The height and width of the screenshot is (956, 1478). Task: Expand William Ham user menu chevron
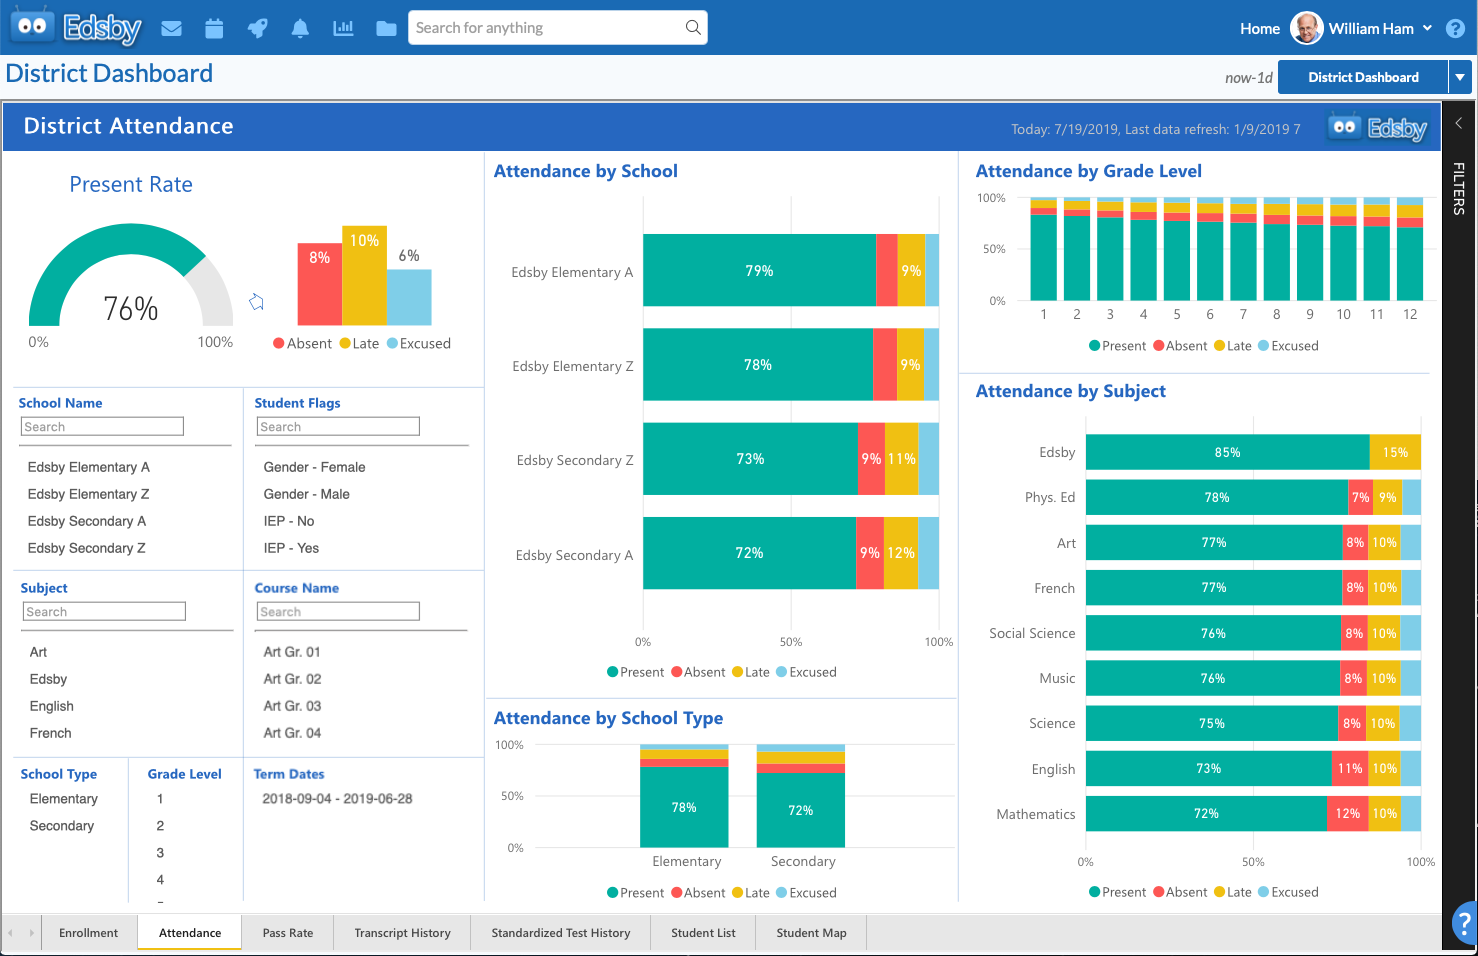[1427, 28]
